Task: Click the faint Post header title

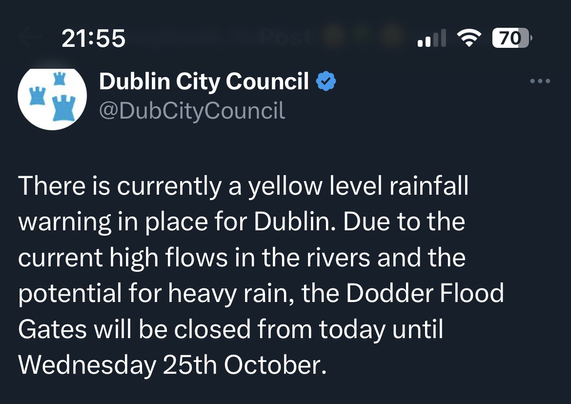Action: click(x=286, y=37)
